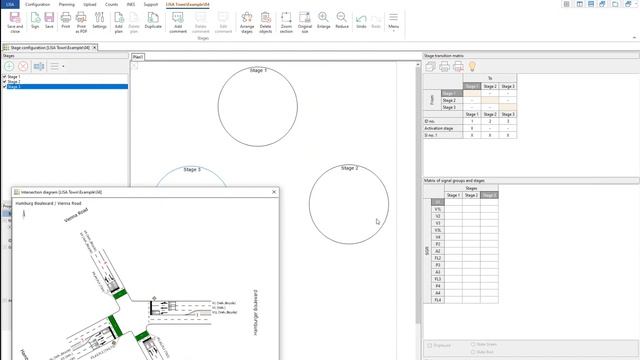Click Stage 3 column header in transition matrix
640x360 pixels.
pyautogui.click(x=508, y=87)
